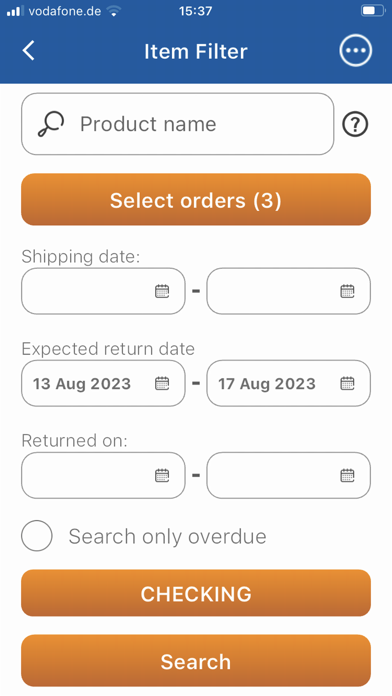Open calendar for Shipping date start
Viewport: 392px width, 696px height.
coord(162,291)
